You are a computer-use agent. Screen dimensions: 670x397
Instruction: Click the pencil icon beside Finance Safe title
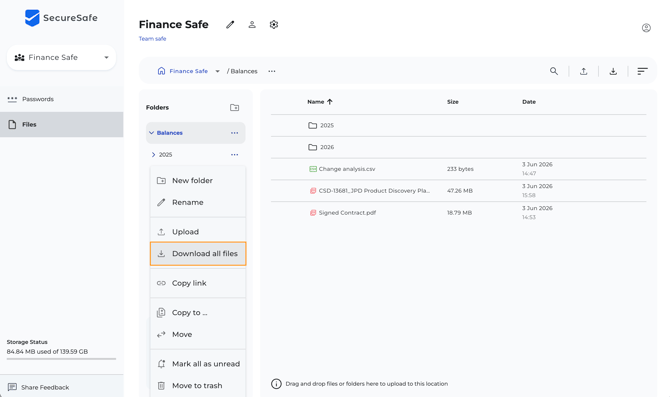230,25
